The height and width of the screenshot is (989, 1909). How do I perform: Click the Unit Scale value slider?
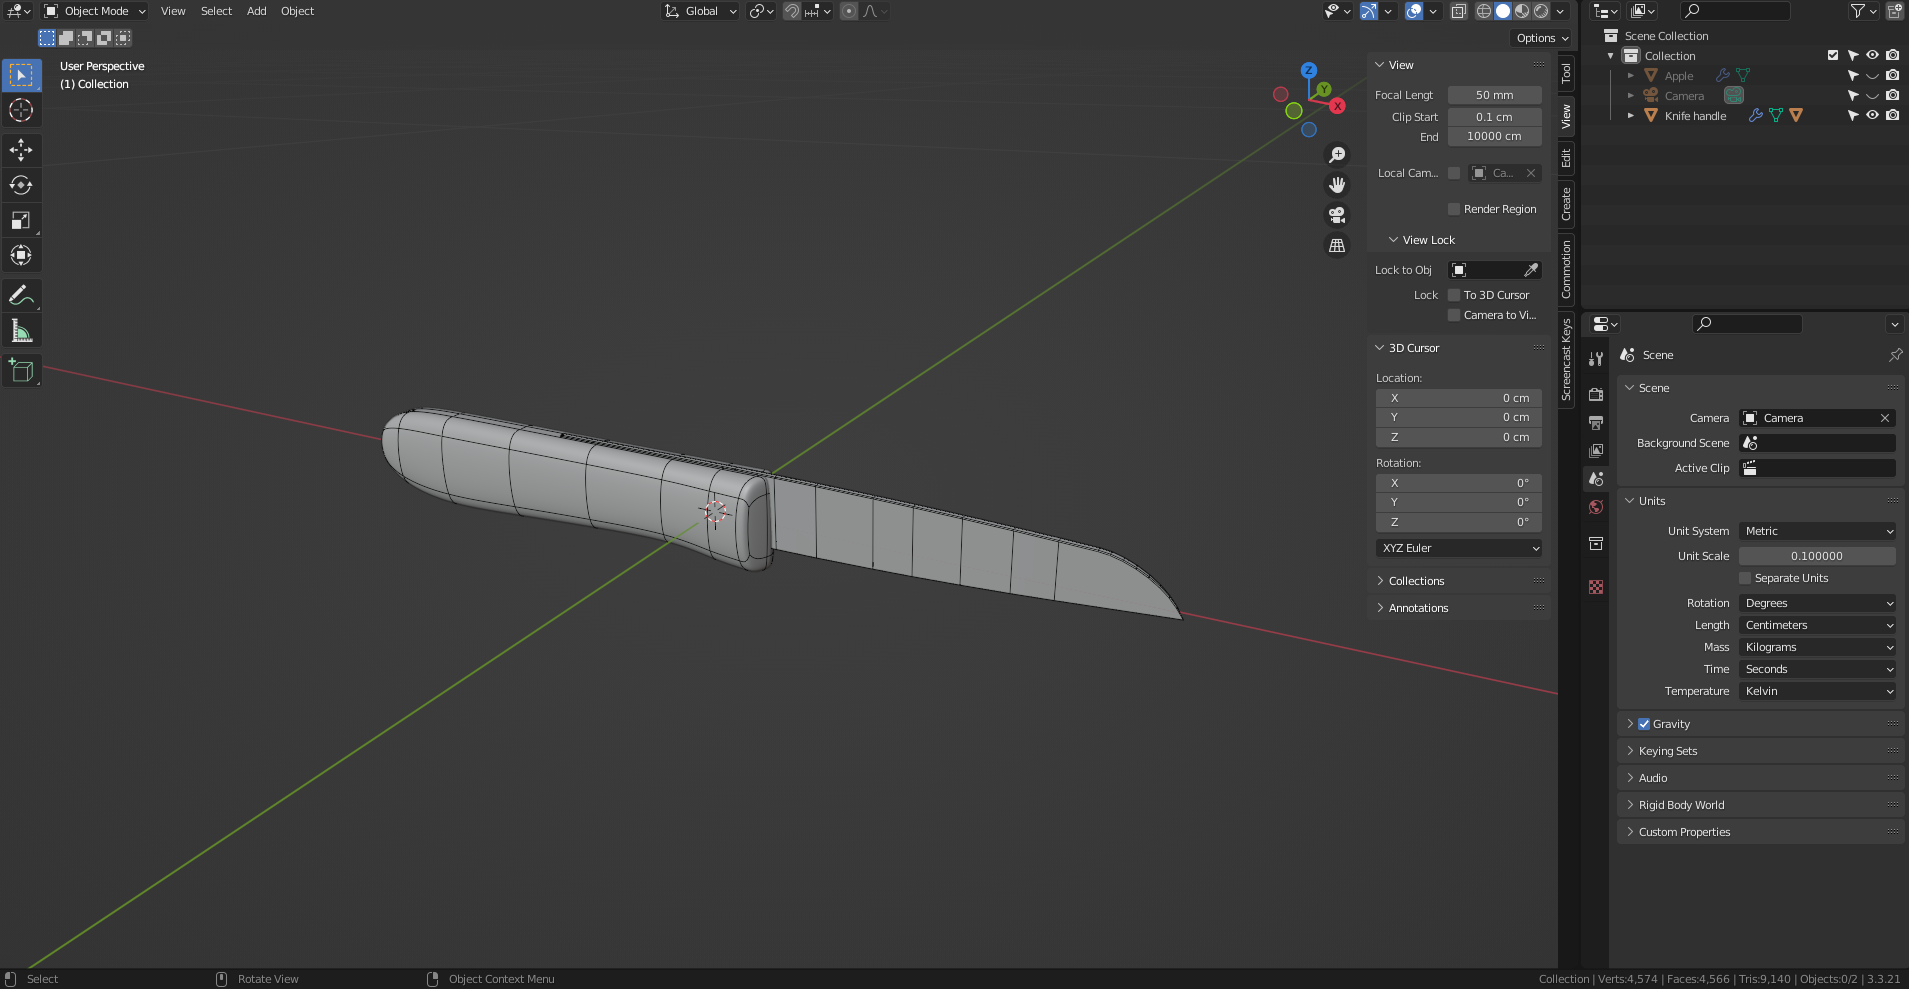point(1816,556)
